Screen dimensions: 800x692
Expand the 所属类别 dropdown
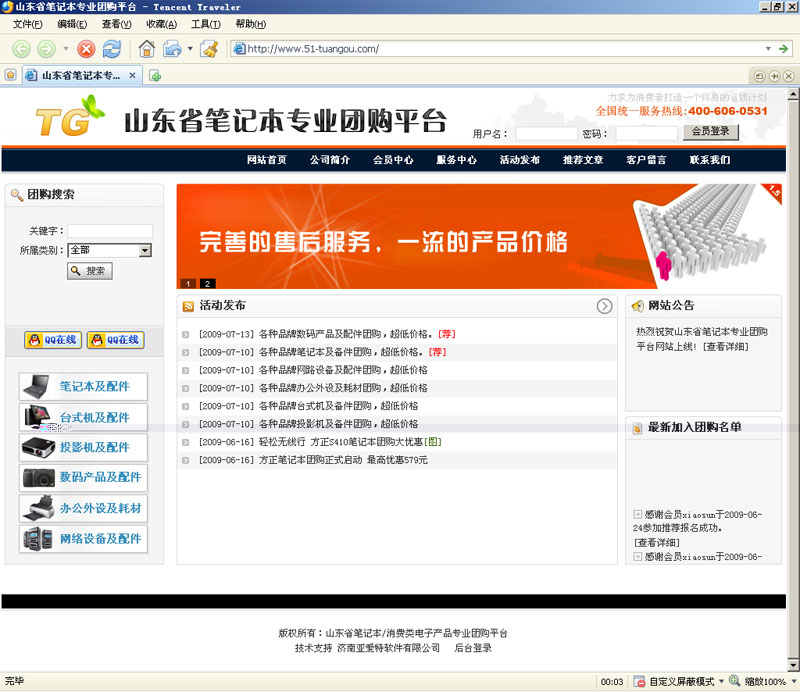coord(145,250)
